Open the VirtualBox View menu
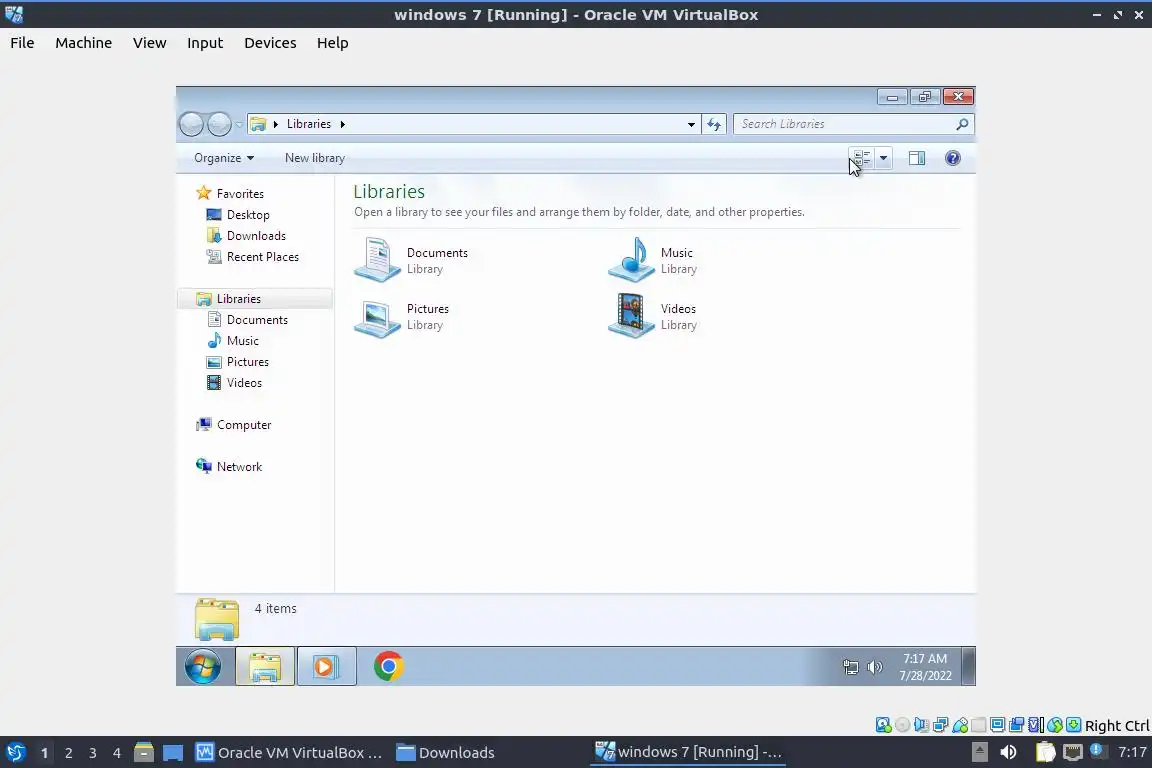This screenshot has width=1152, height=768. coord(149,43)
